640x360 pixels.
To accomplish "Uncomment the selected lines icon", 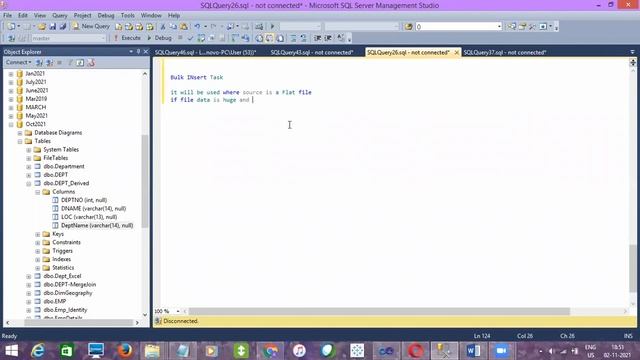I will point(303,38).
